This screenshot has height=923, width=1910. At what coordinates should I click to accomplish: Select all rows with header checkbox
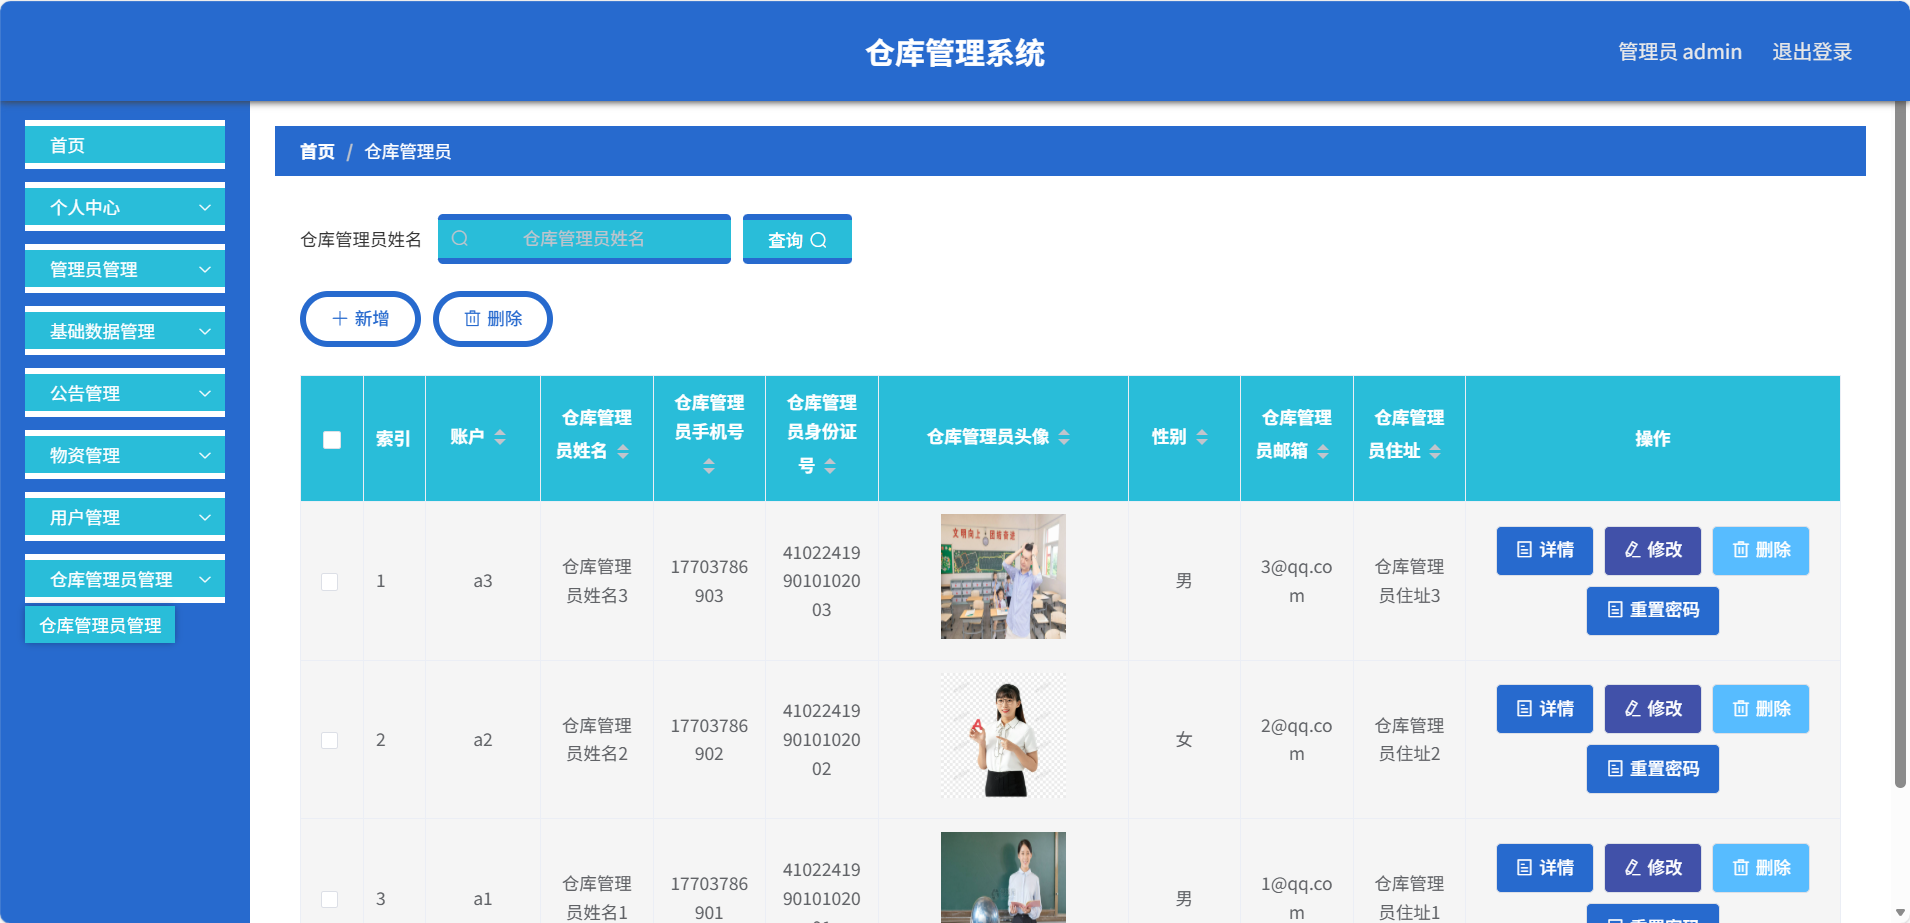(x=332, y=440)
